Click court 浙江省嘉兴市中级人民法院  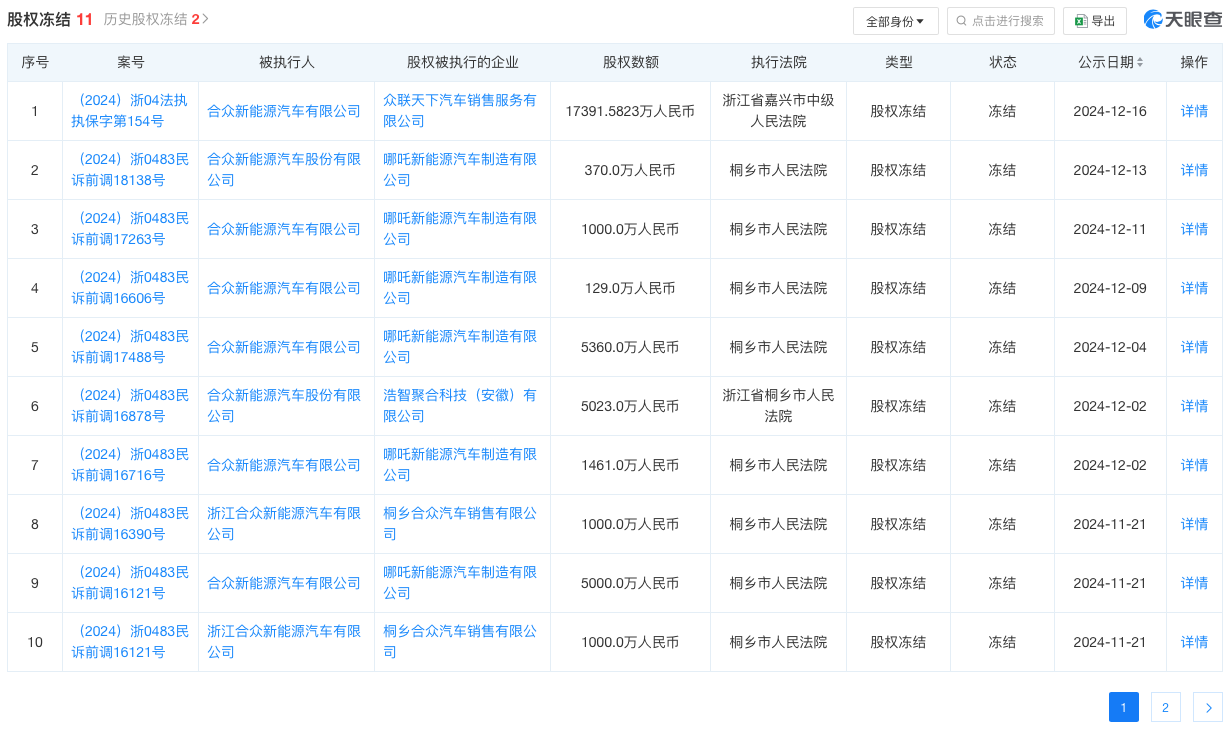tap(778, 111)
